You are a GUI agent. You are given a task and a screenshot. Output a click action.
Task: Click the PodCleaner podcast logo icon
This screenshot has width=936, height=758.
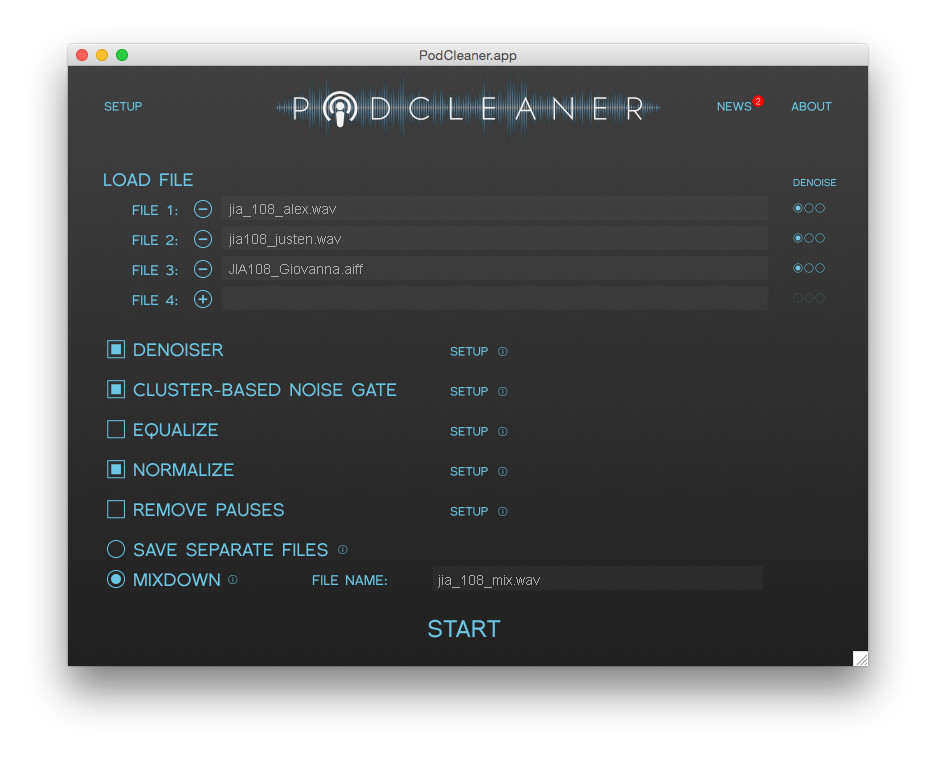(340, 109)
